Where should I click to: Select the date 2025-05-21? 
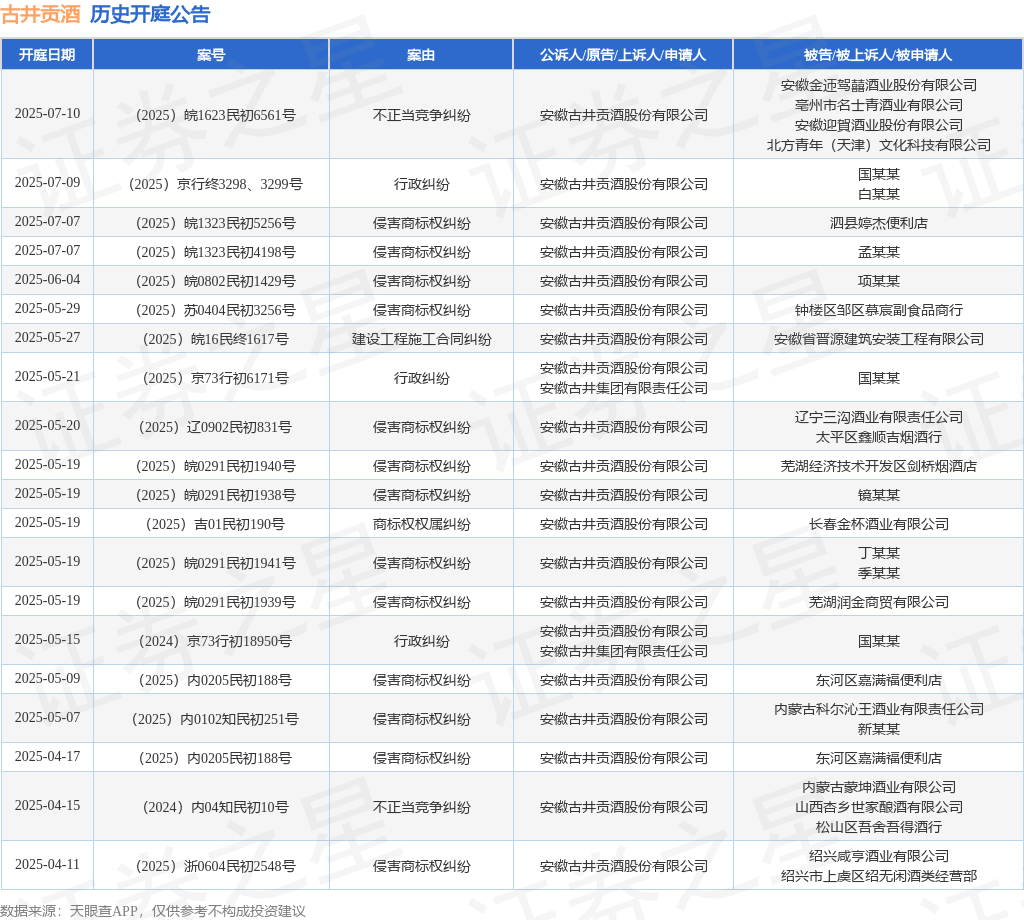(x=48, y=377)
